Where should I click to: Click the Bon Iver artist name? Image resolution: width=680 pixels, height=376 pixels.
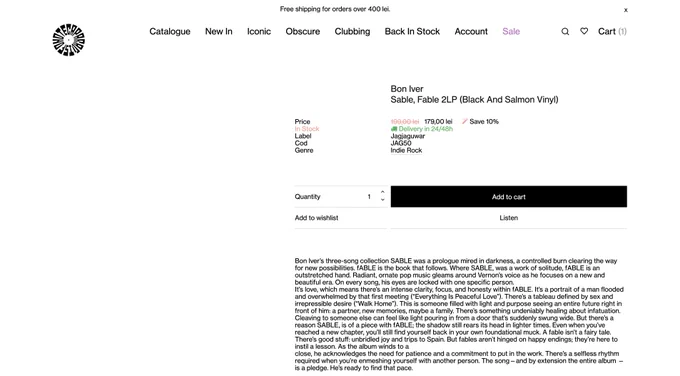407,88
